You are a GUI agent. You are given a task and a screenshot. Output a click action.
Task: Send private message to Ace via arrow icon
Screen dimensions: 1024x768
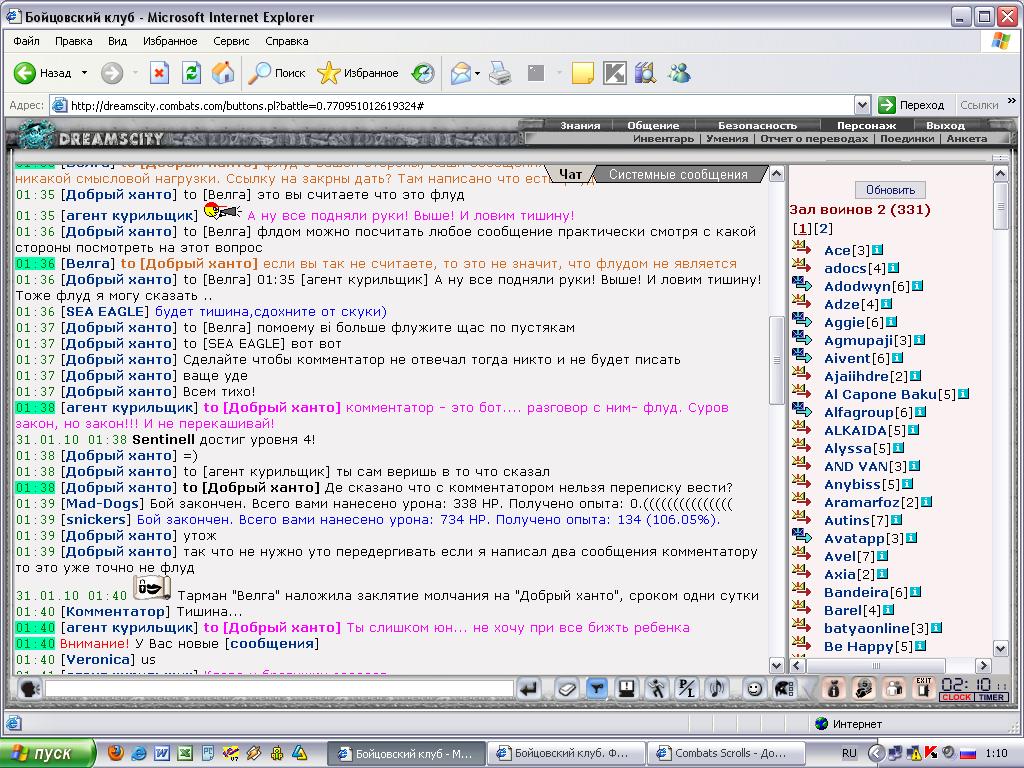click(x=801, y=248)
